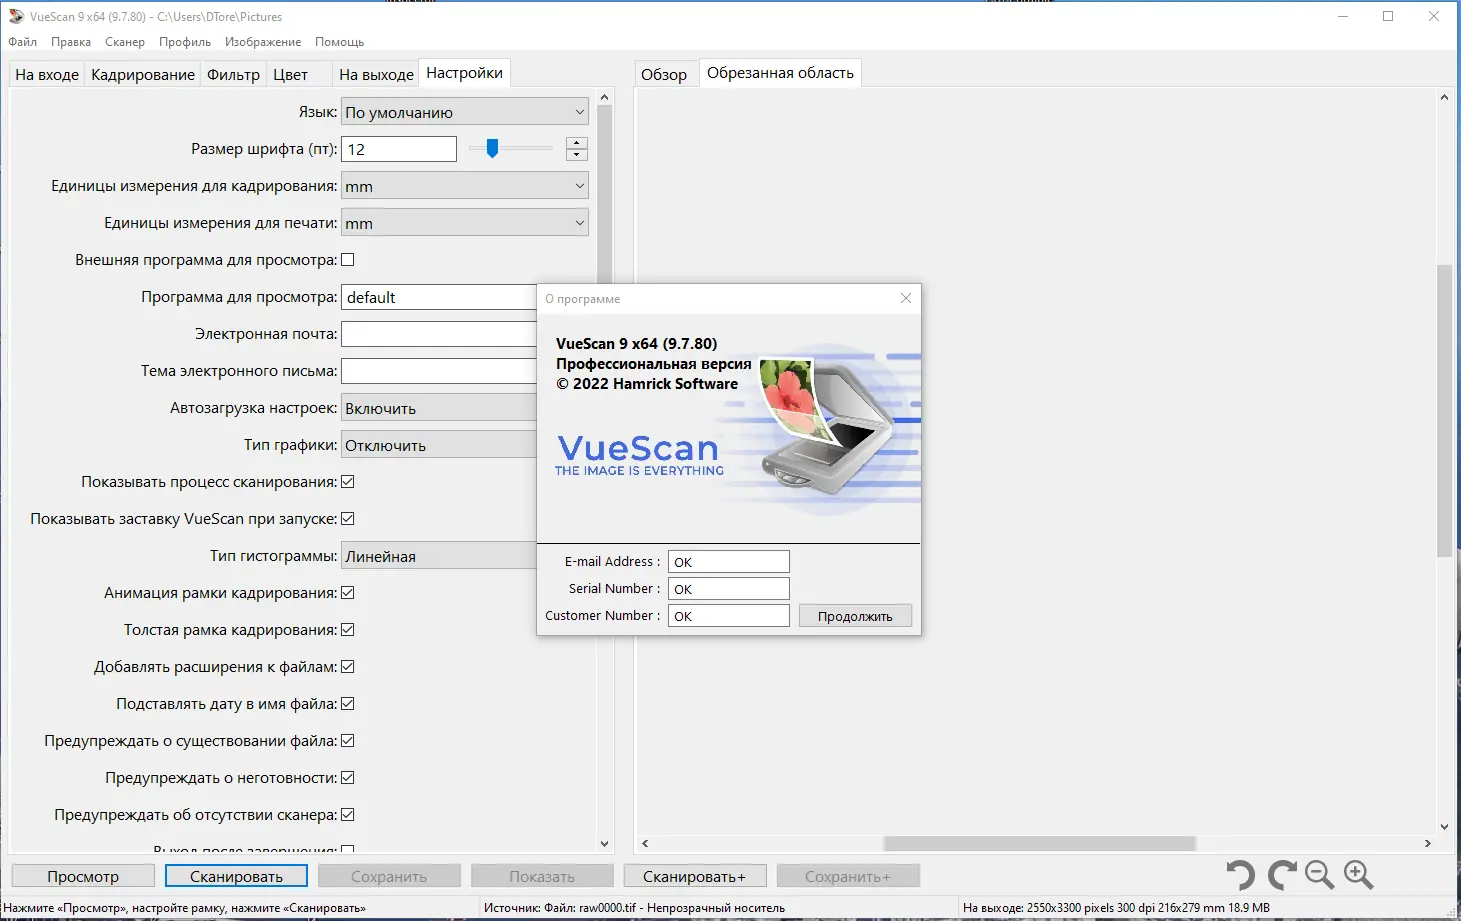Select the zoom in magnifier icon
Screen dimensions: 1461x921
[x=1359, y=875]
